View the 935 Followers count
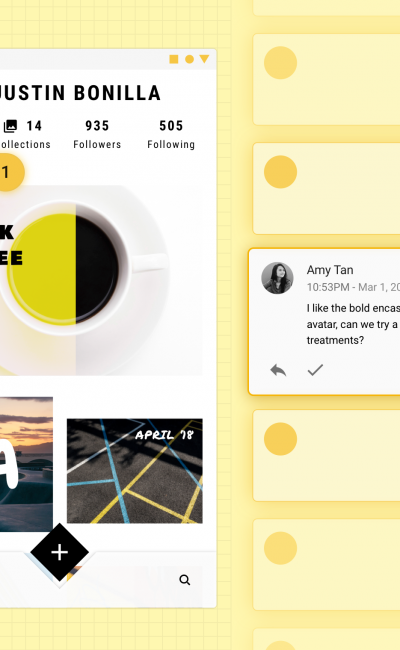 (97, 134)
